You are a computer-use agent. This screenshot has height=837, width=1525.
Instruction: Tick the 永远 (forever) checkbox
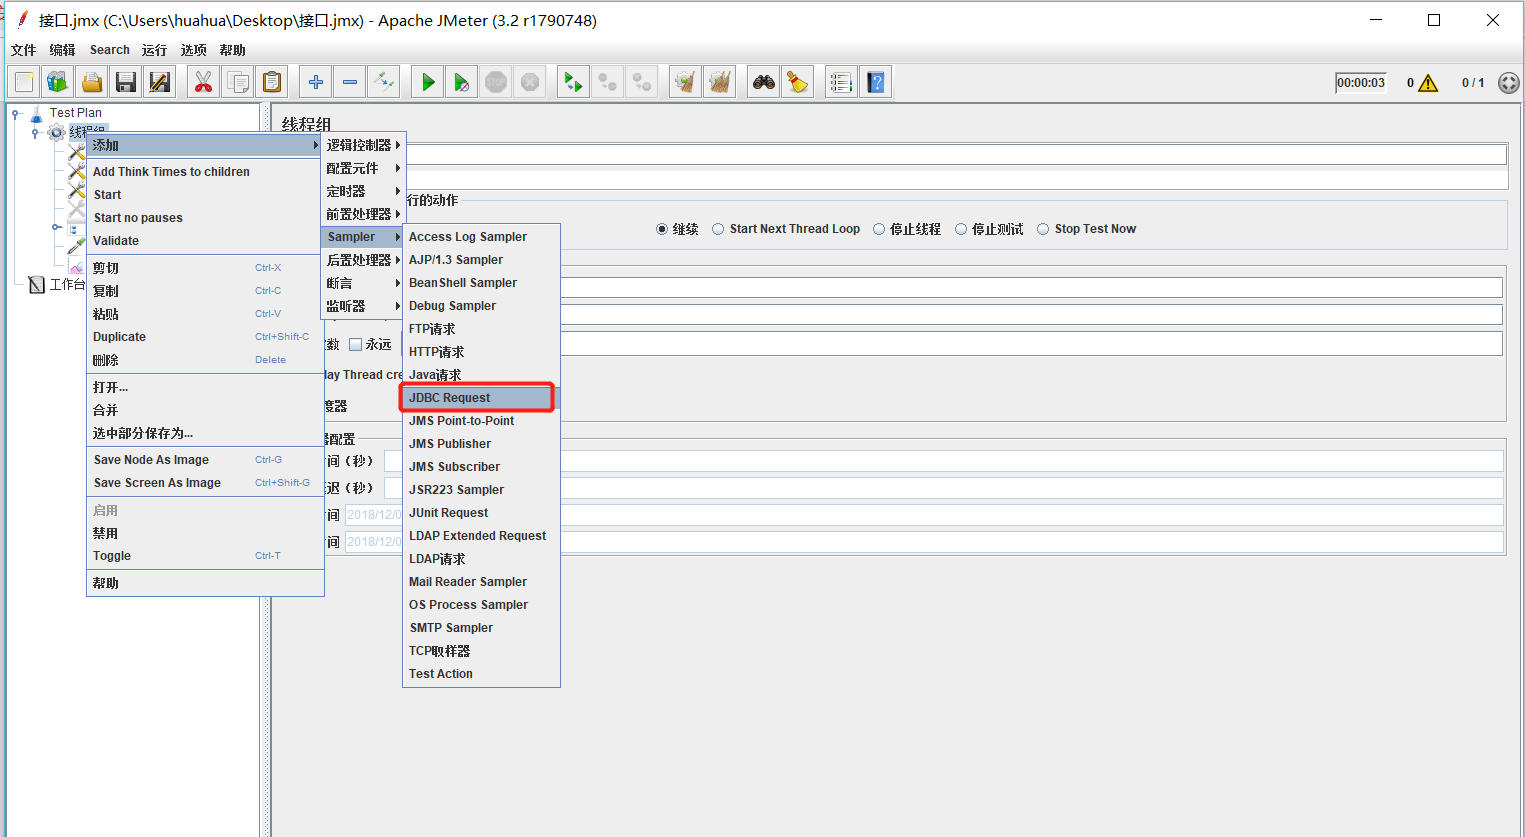click(355, 345)
